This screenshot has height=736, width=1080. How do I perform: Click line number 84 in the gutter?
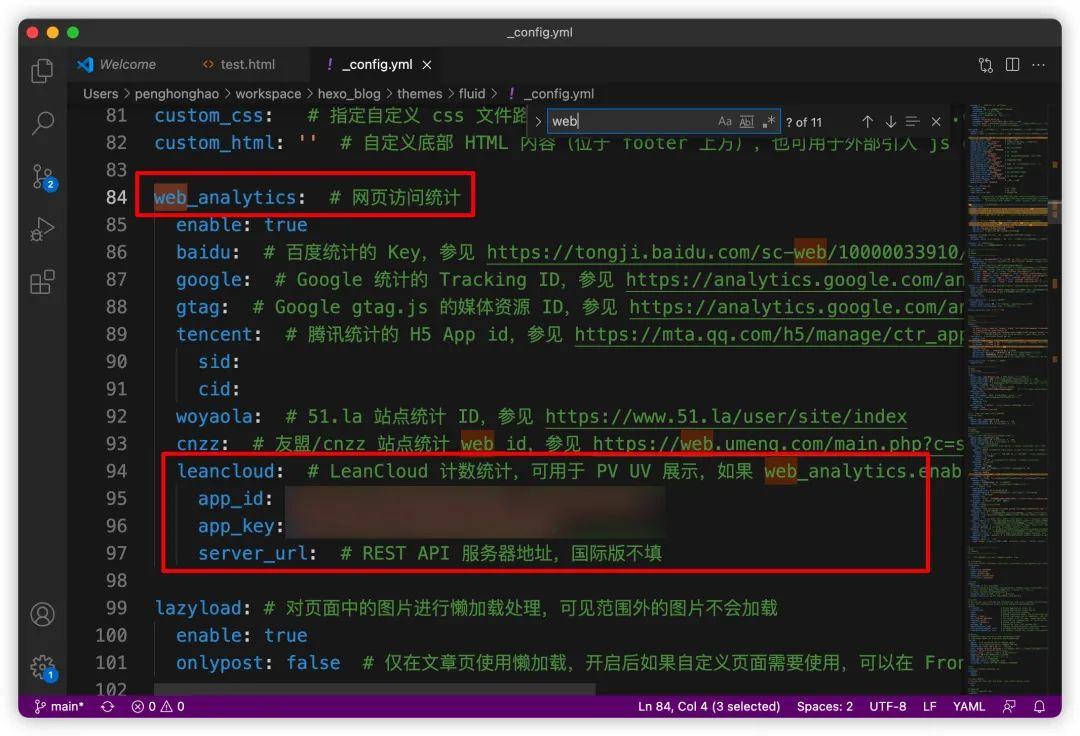click(116, 198)
